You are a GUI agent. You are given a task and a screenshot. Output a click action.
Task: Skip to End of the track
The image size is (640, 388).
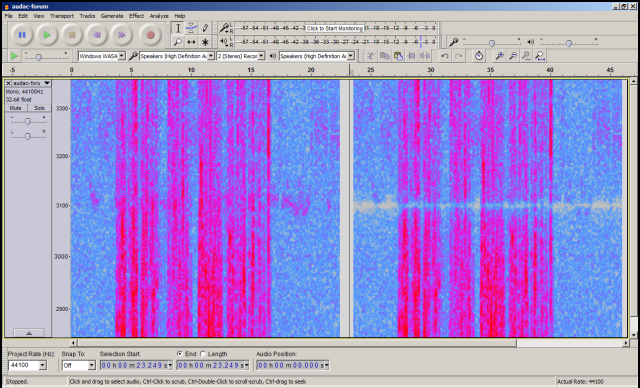click(122, 35)
